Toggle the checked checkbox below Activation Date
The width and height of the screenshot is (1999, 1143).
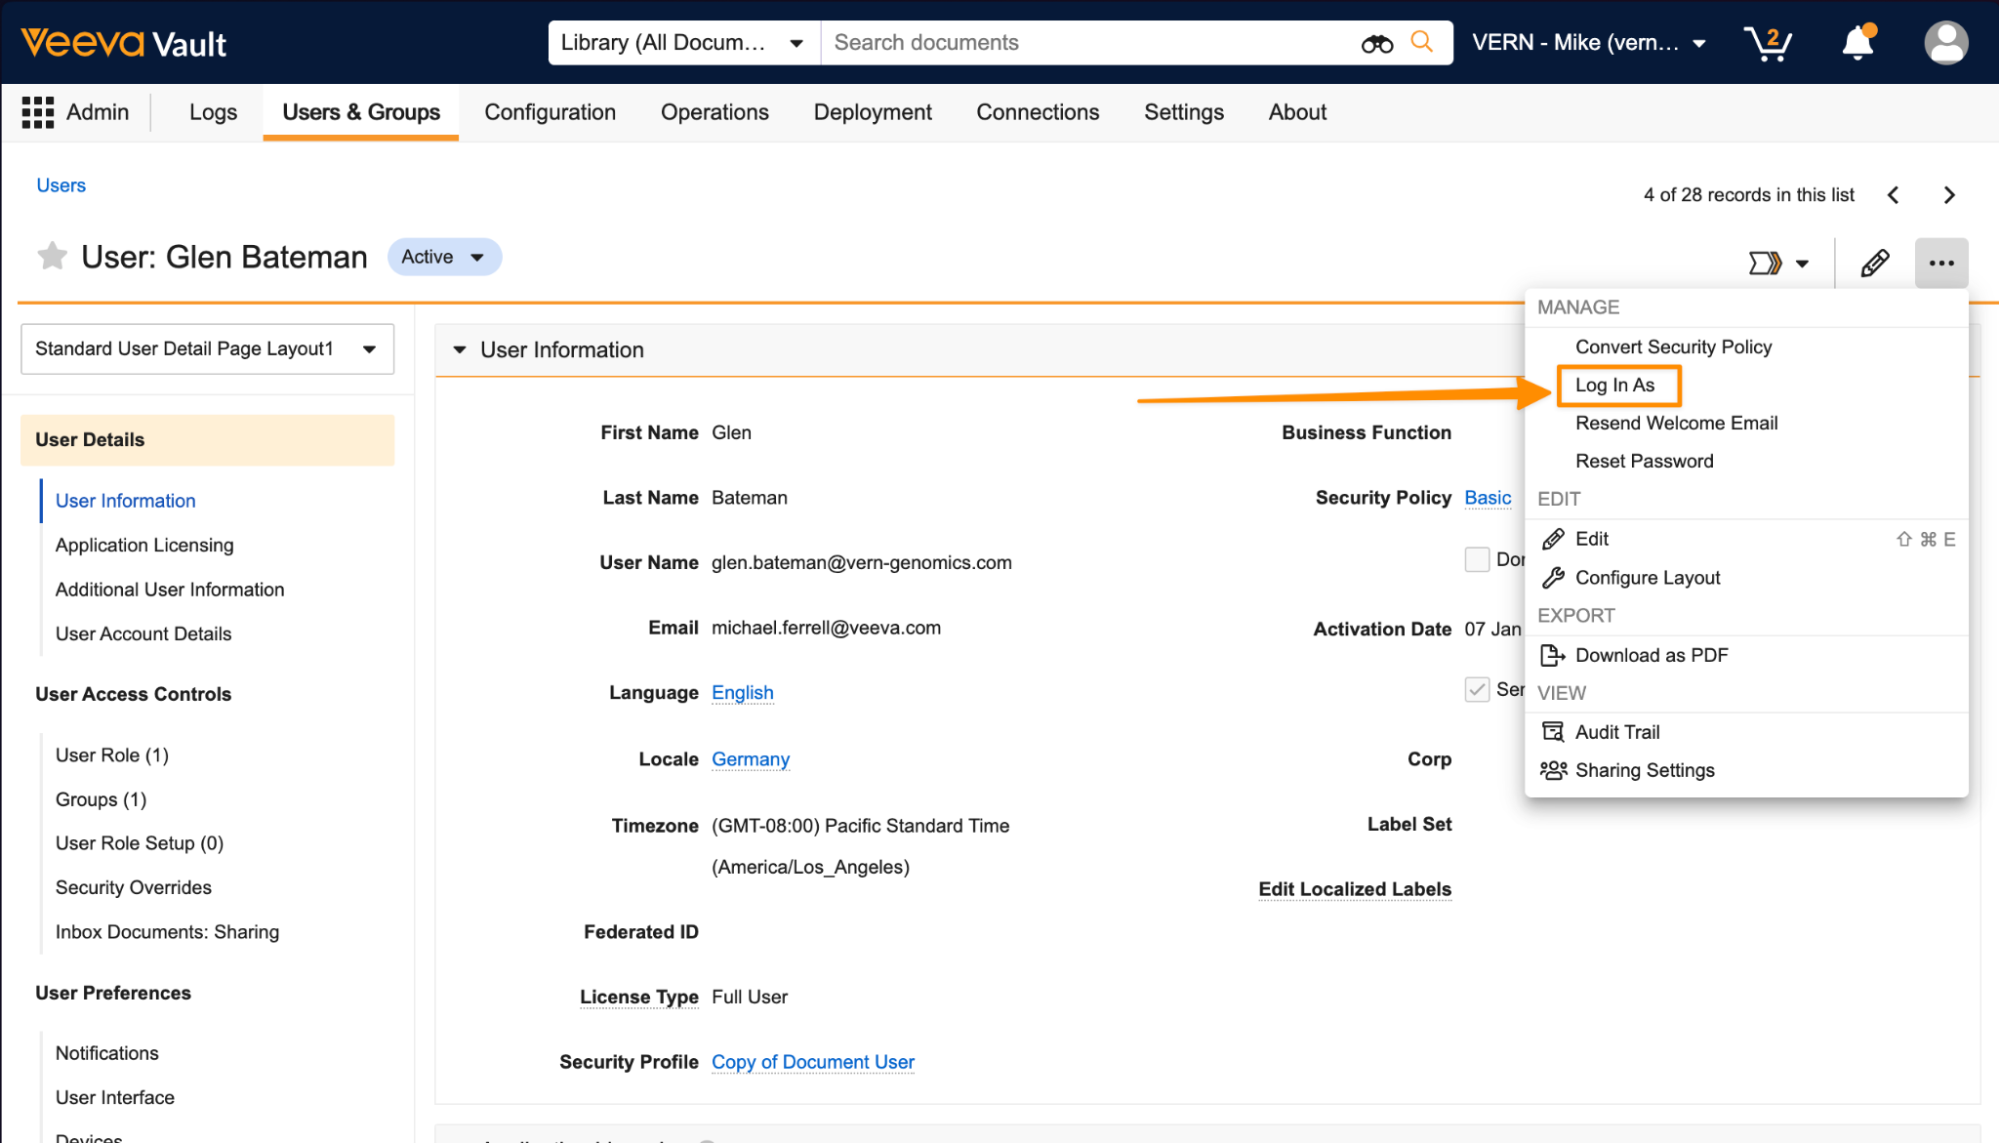[x=1476, y=689]
